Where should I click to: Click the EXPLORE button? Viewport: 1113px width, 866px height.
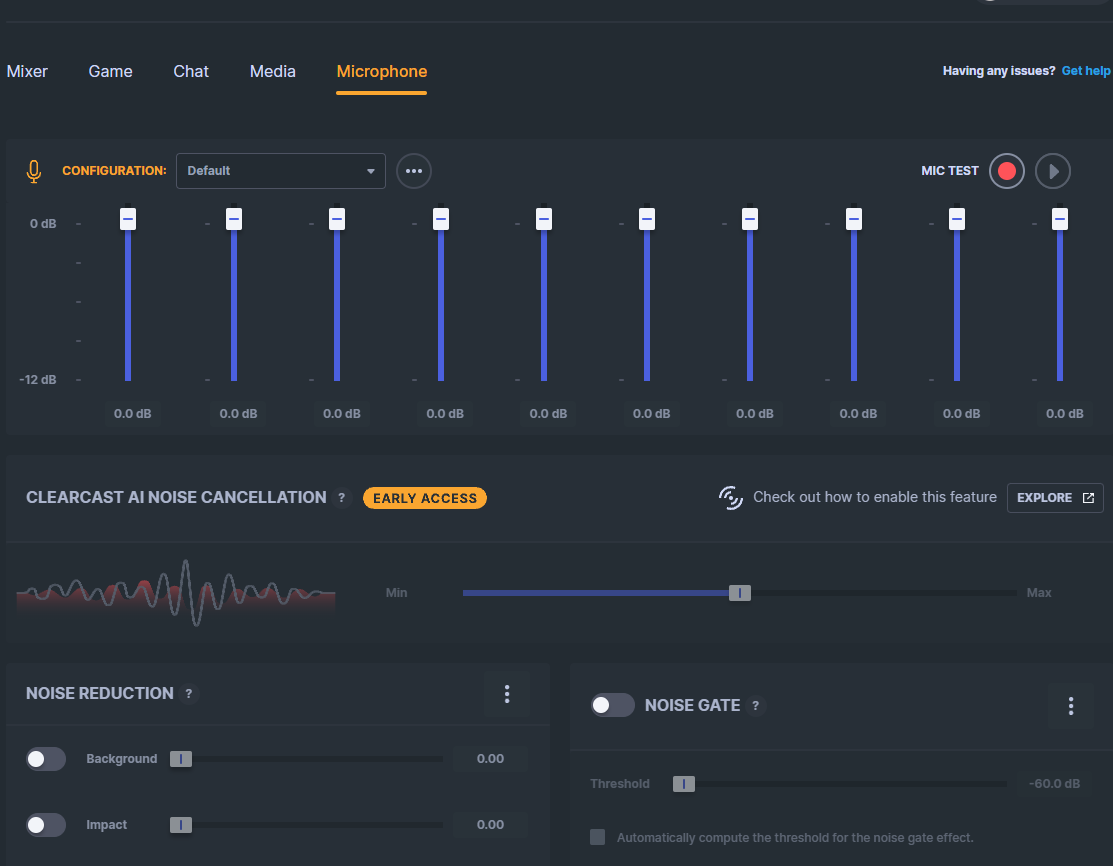click(x=1055, y=498)
